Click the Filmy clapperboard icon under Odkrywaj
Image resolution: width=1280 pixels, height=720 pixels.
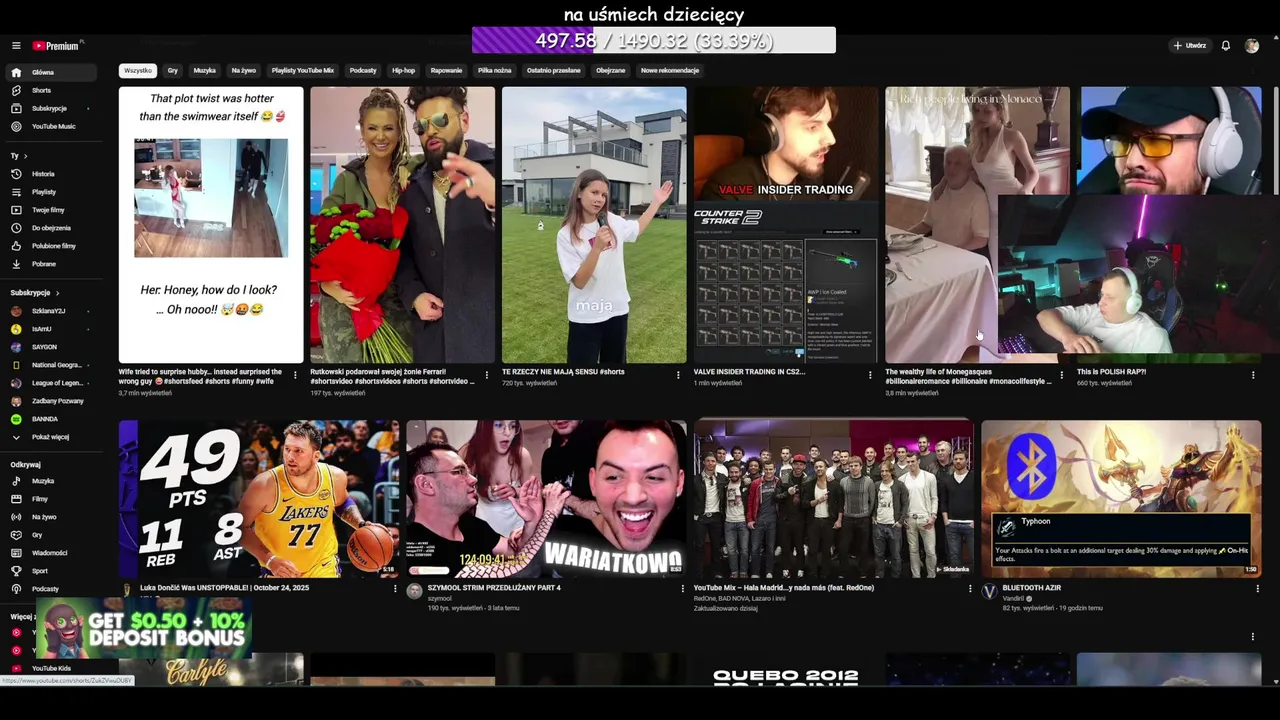[x=16, y=499]
